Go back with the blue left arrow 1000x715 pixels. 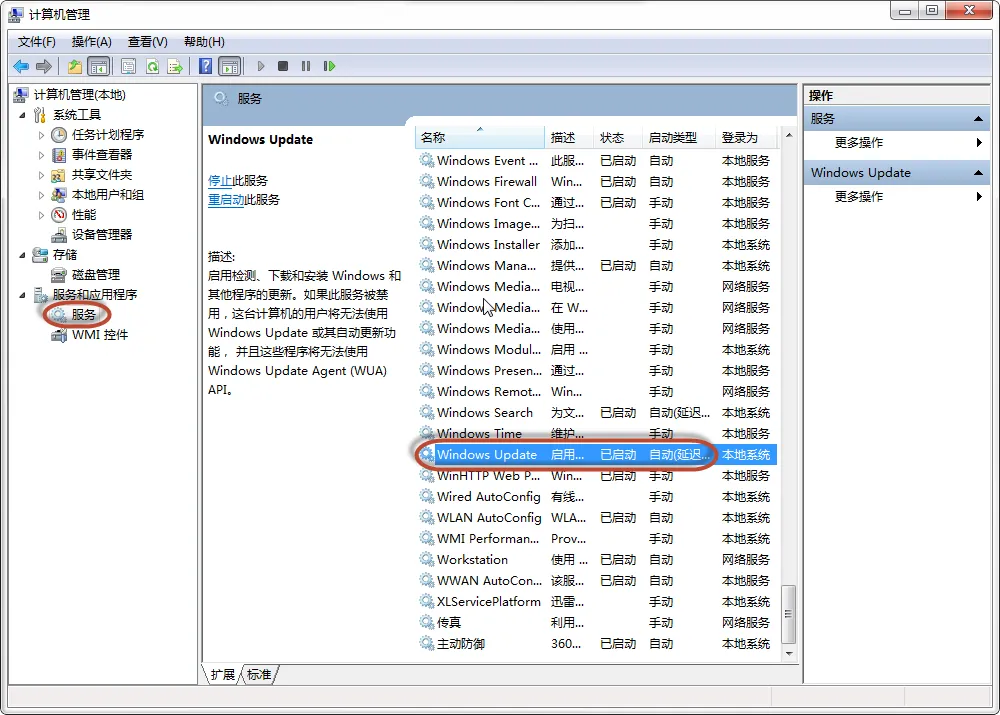(21, 66)
